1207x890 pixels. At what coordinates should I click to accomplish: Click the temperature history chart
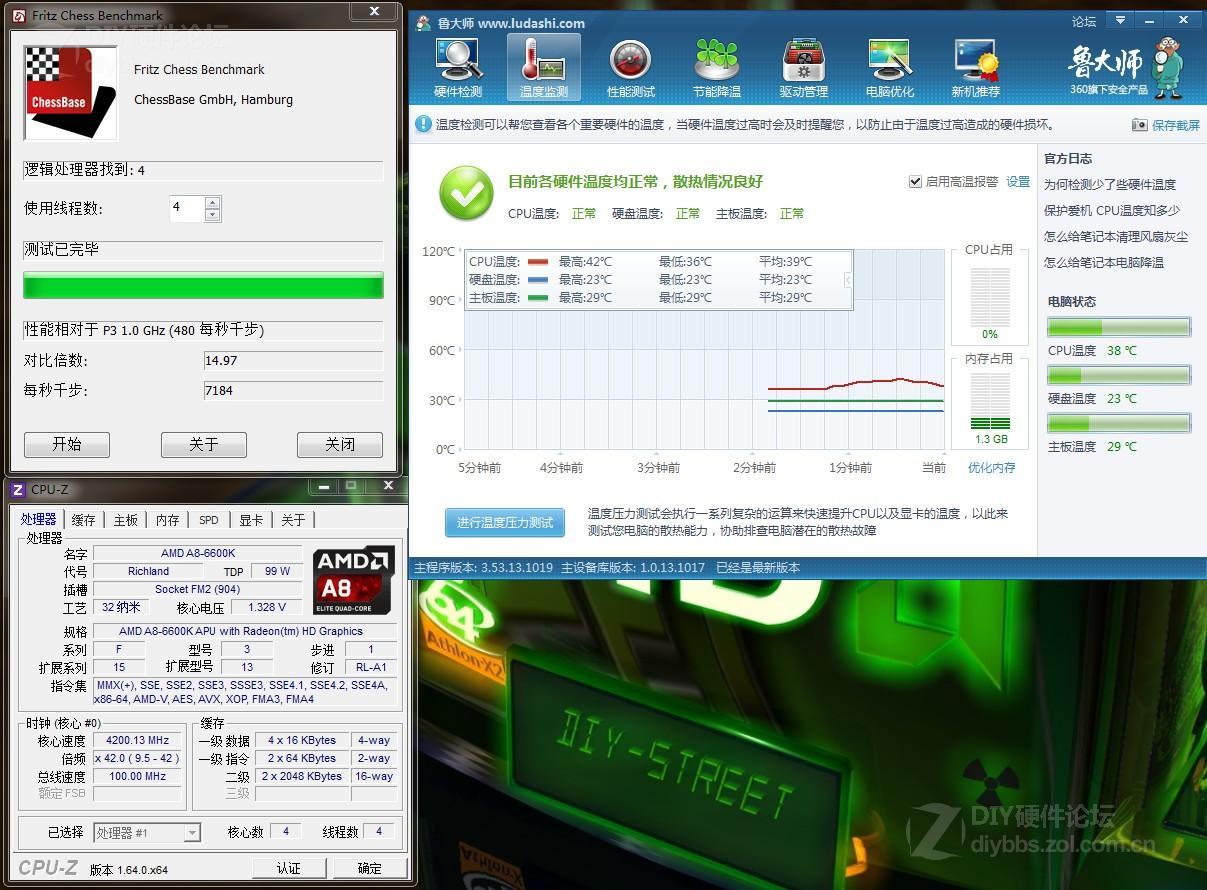pyautogui.click(x=704, y=350)
